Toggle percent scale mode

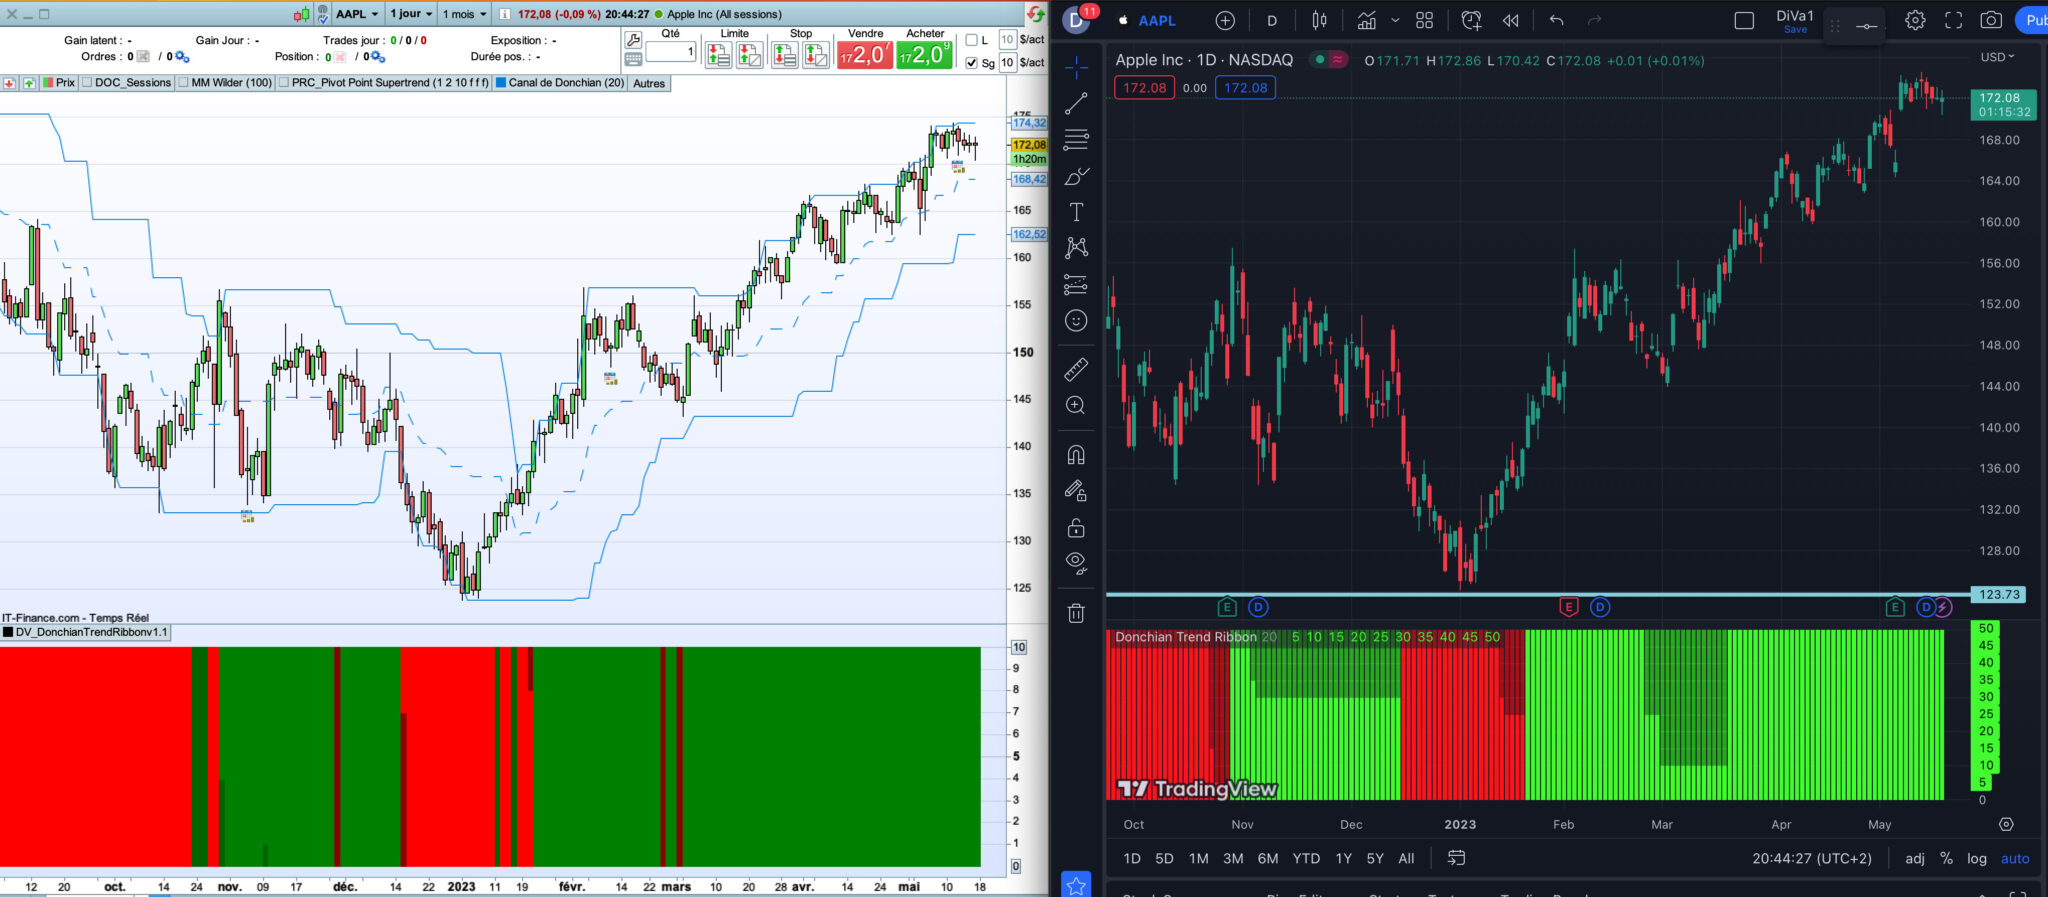pyautogui.click(x=1946, y=858)
